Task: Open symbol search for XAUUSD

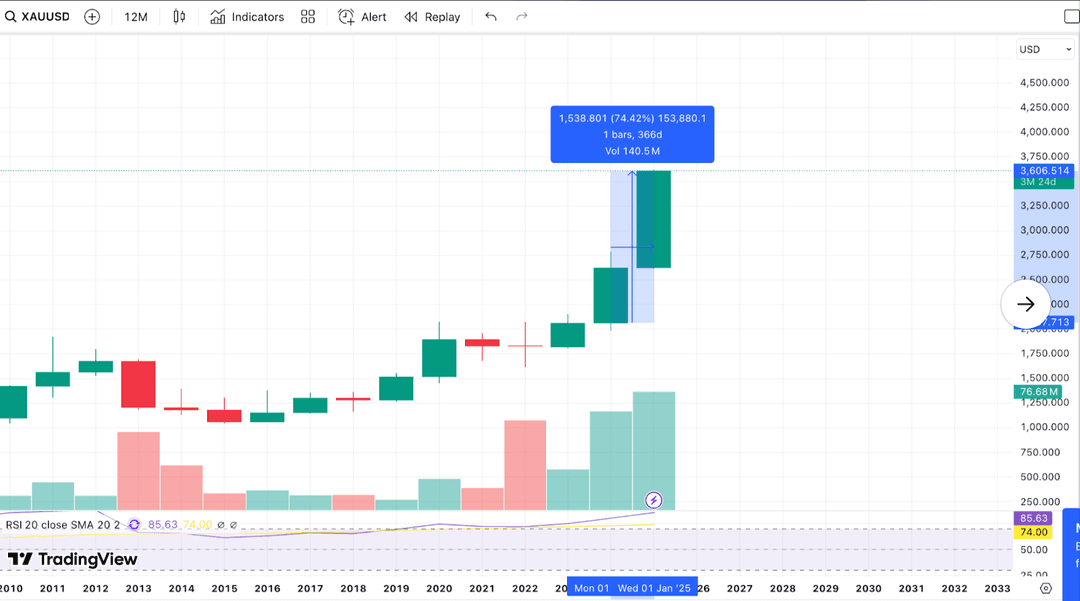Action: pyautogui.click(x=38, y=17)
